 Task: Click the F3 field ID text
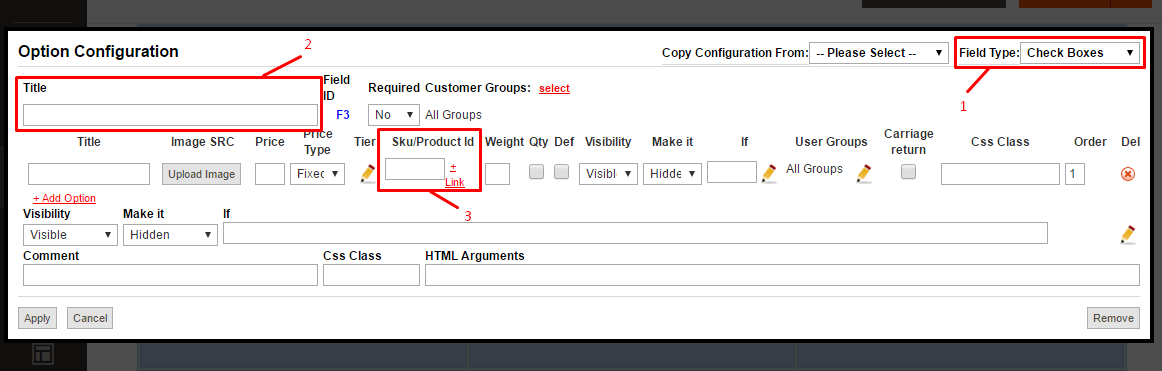tap(343, 115)
